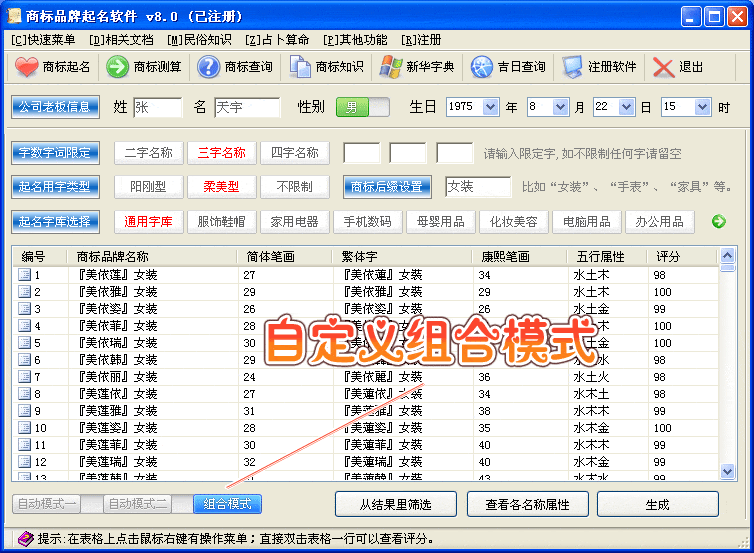Select 二字名称 name length option
Screen dimensions: 754x553
click(149, 153)
